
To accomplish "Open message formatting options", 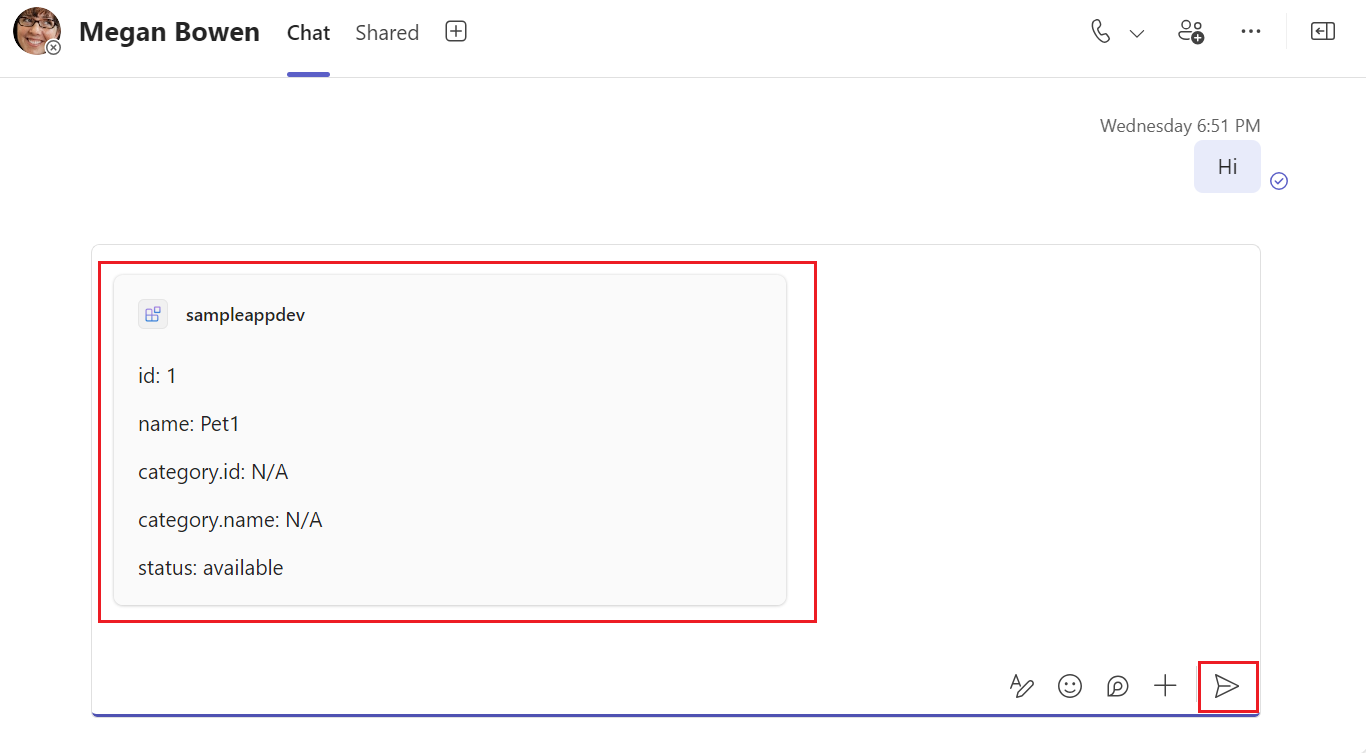I will (x=1021, y=686).
